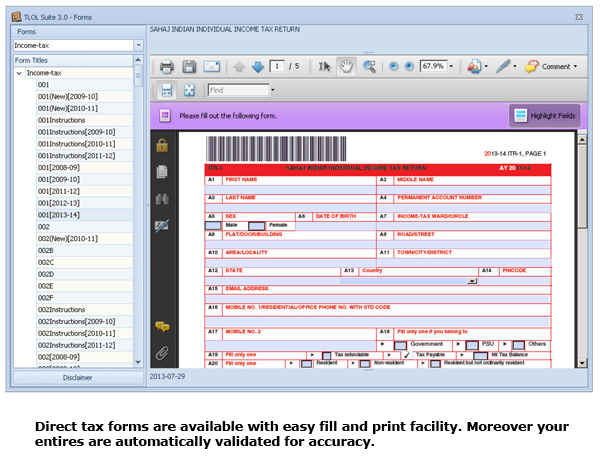The image size is (600, 461).
Task: Open the Income-tax forms dropdown
Action: point(138,45)
